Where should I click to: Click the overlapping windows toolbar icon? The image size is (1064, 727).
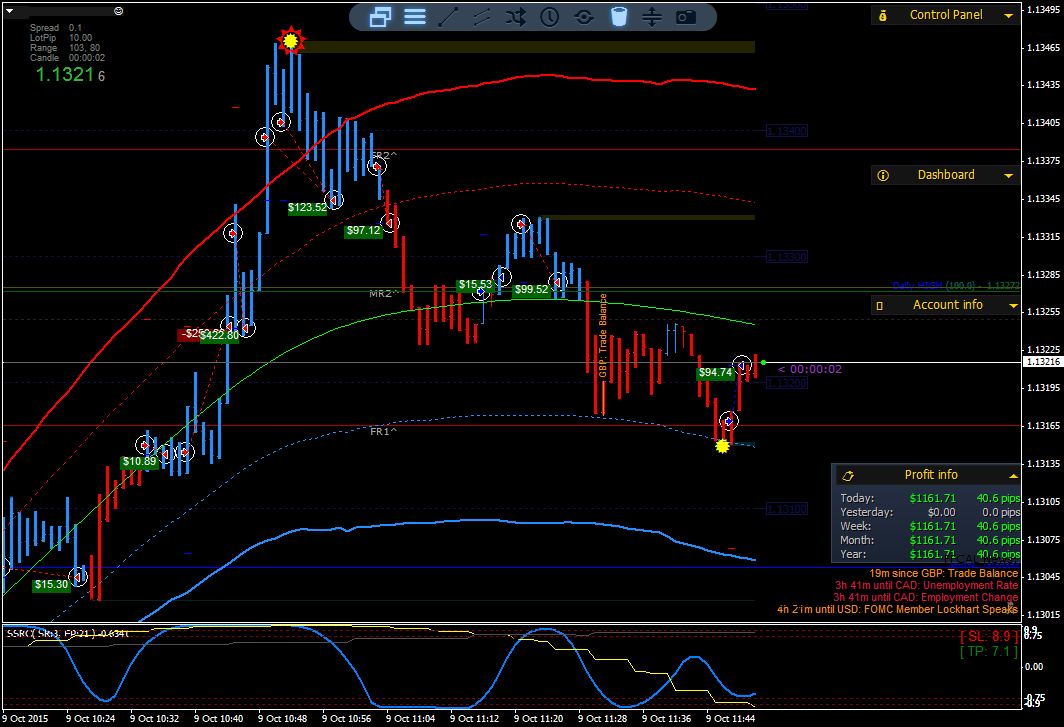380,17
